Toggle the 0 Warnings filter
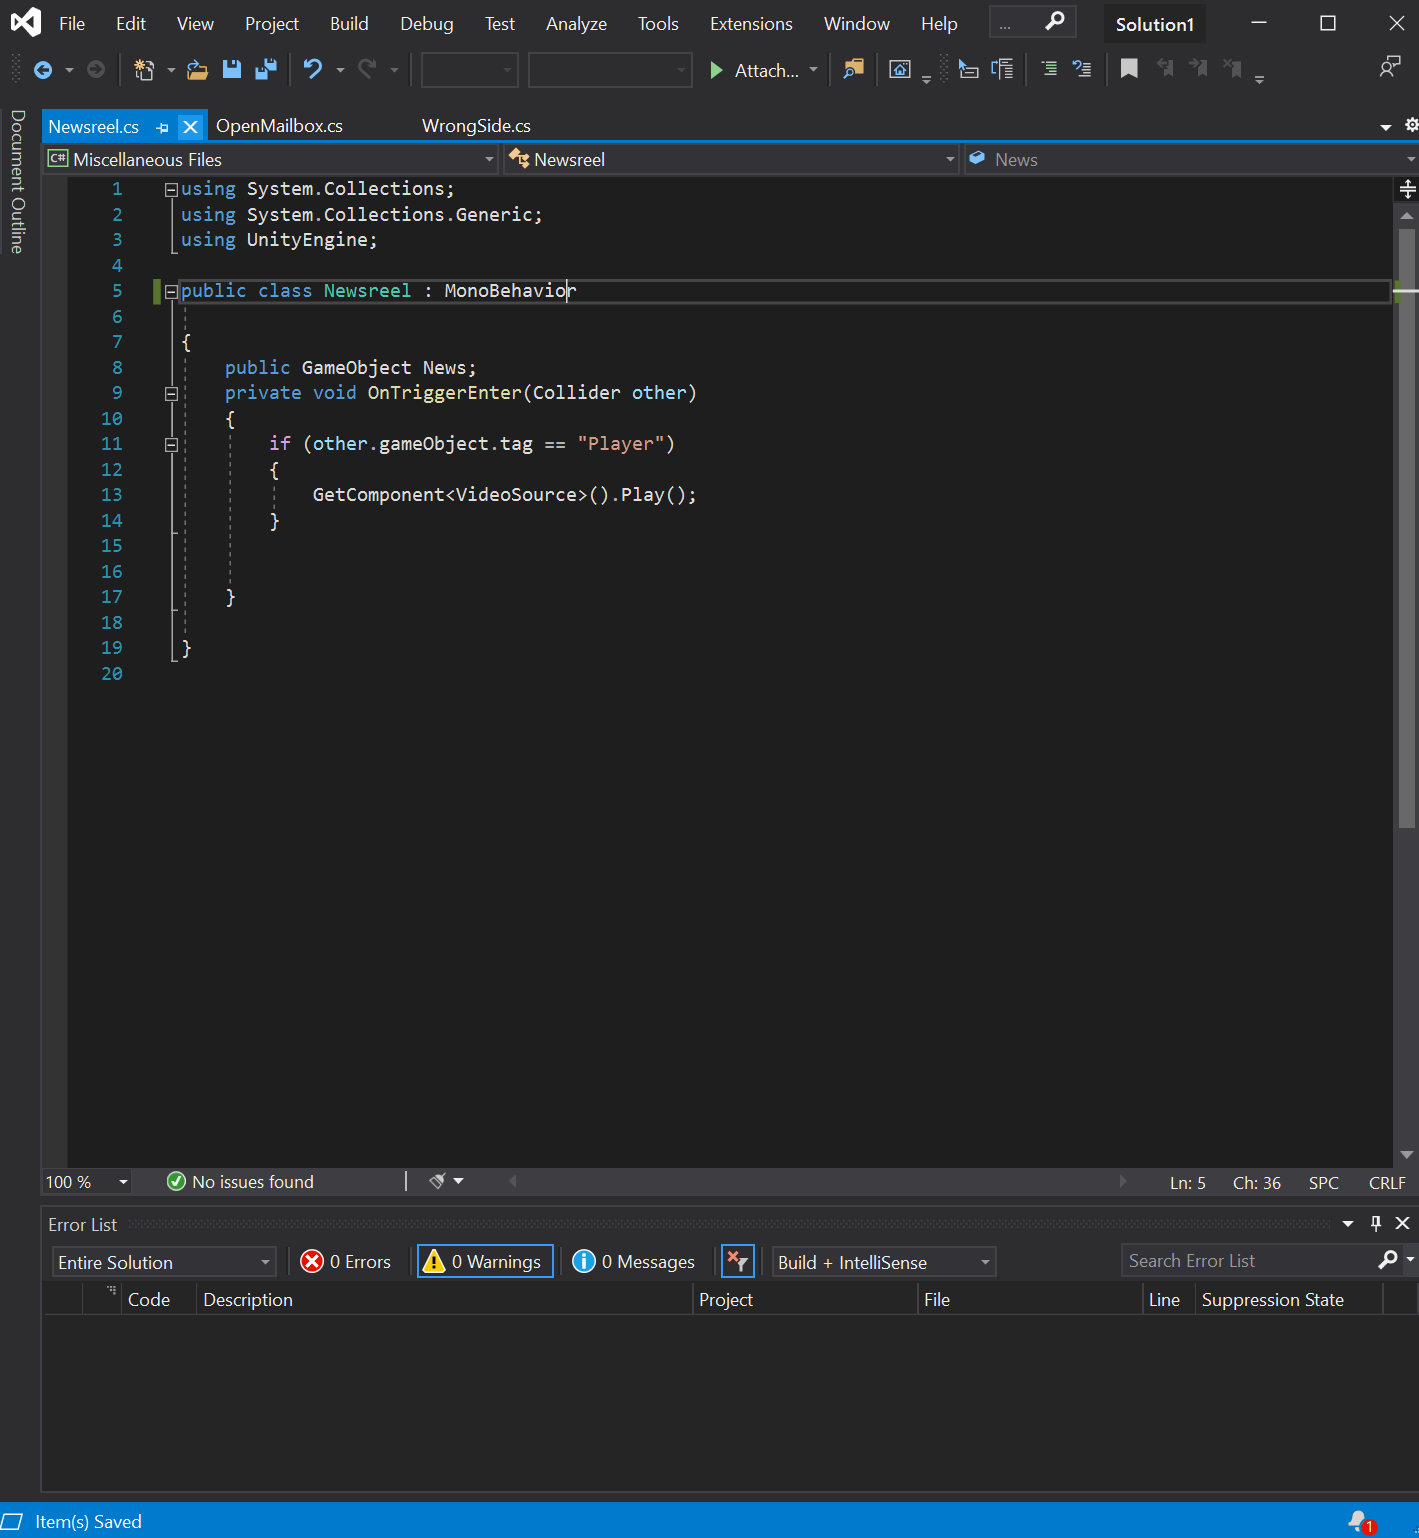Screen dimensions: 1419x1538 [x=485, y=1262]
